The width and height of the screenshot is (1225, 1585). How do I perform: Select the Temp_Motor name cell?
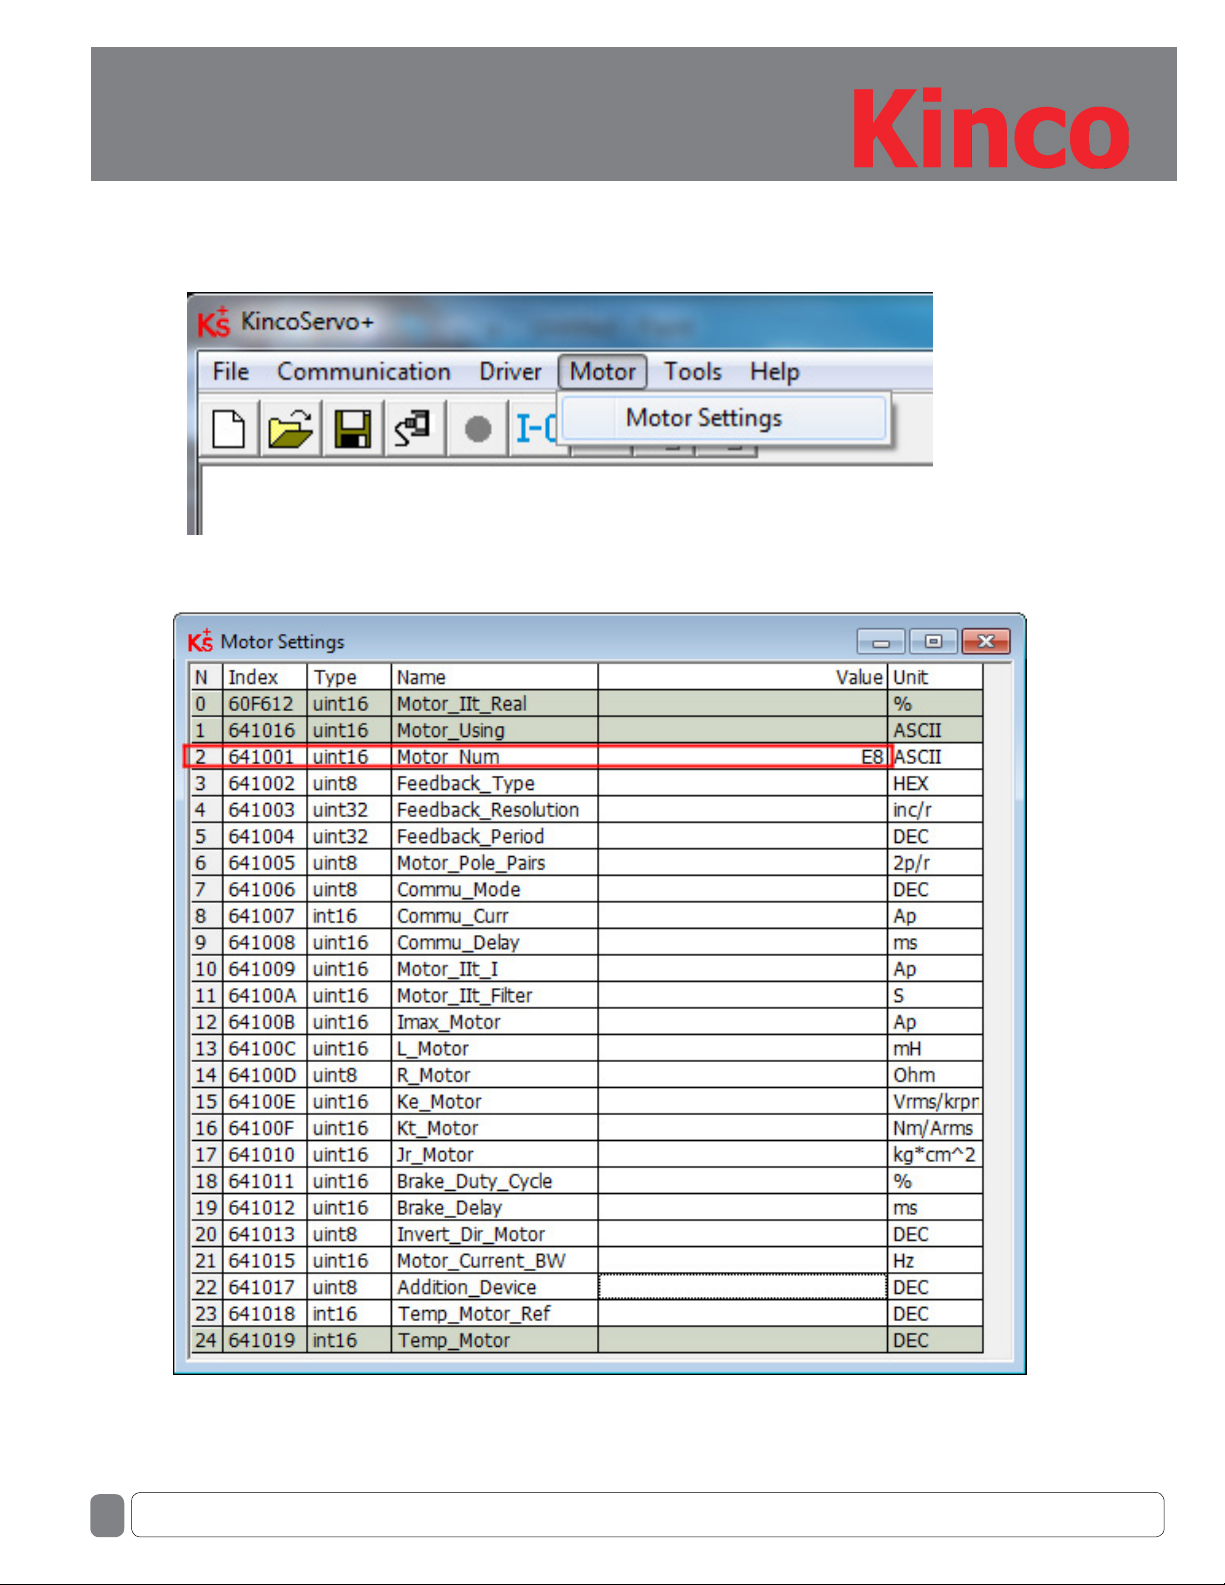pos(494,1340)
